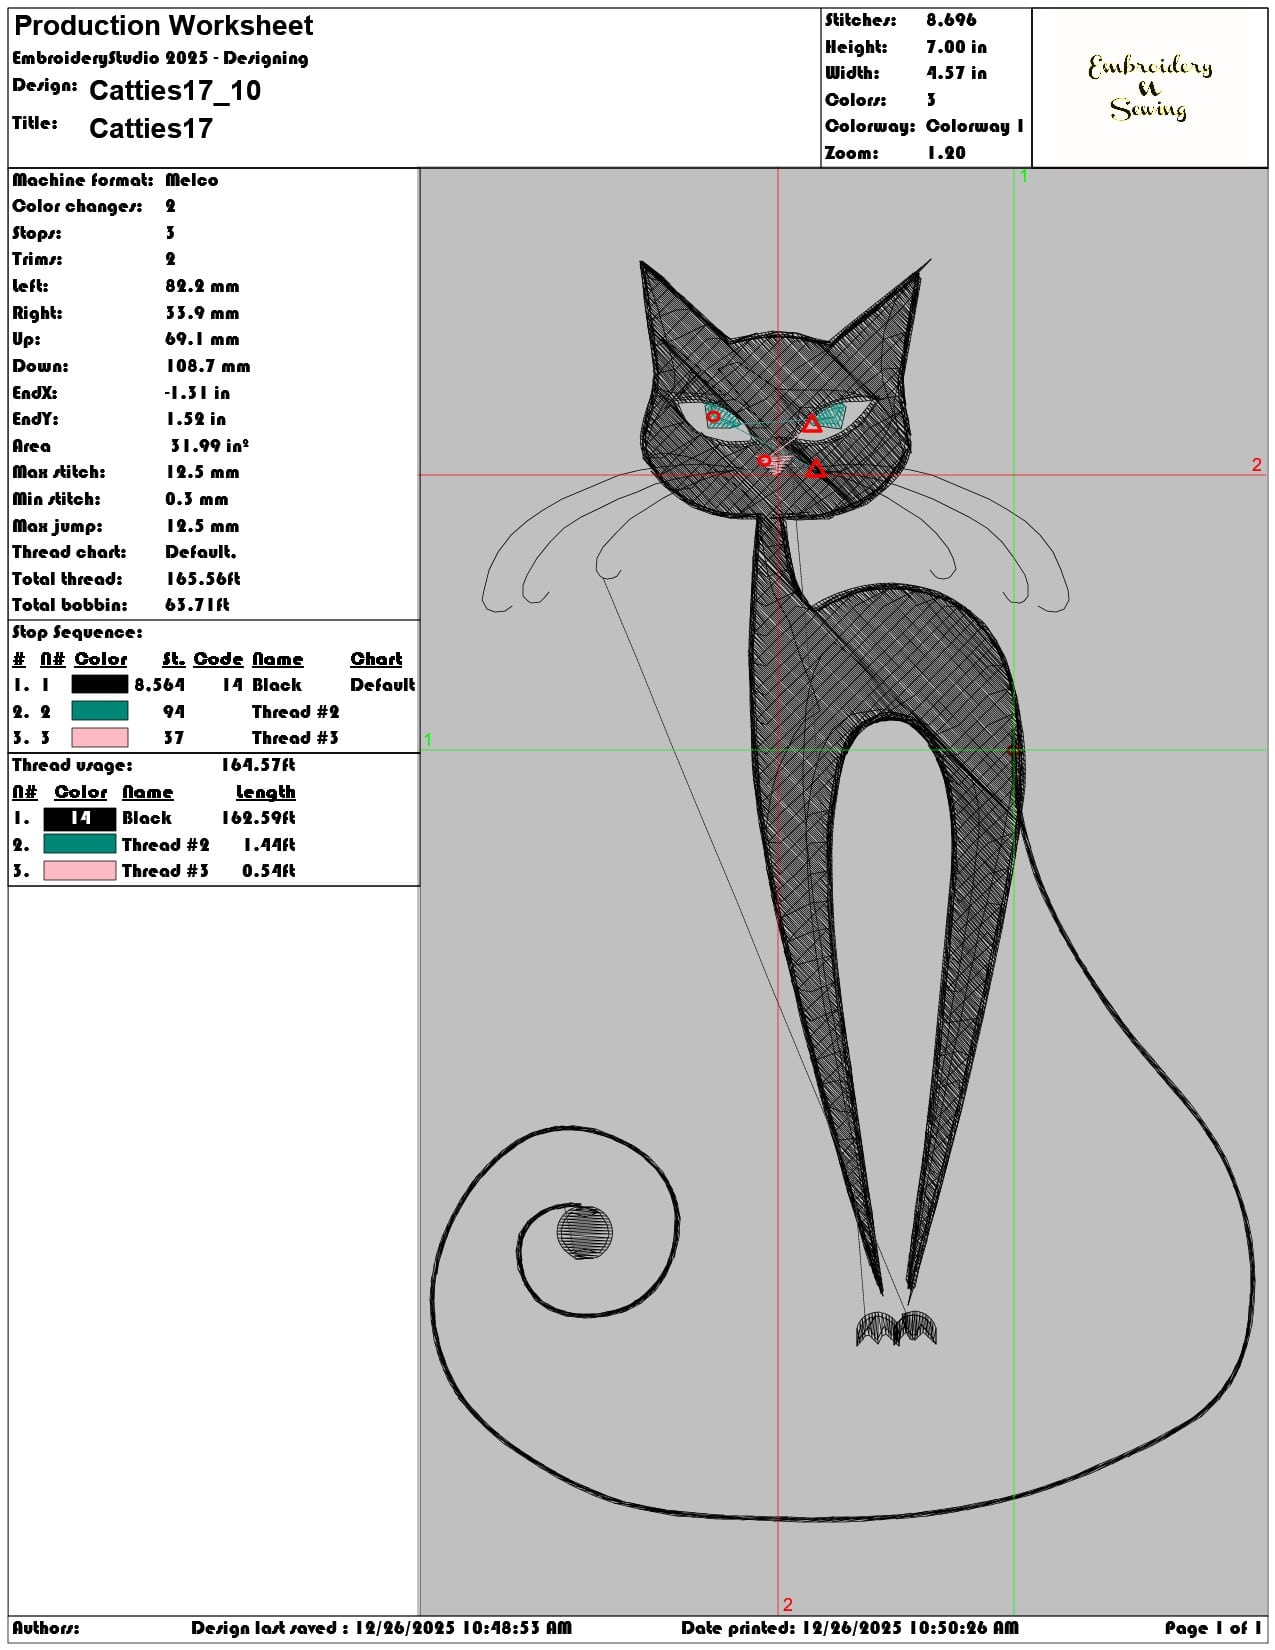
Task: Click the design name 'Catties17_10'
Action: pos(175,91)
